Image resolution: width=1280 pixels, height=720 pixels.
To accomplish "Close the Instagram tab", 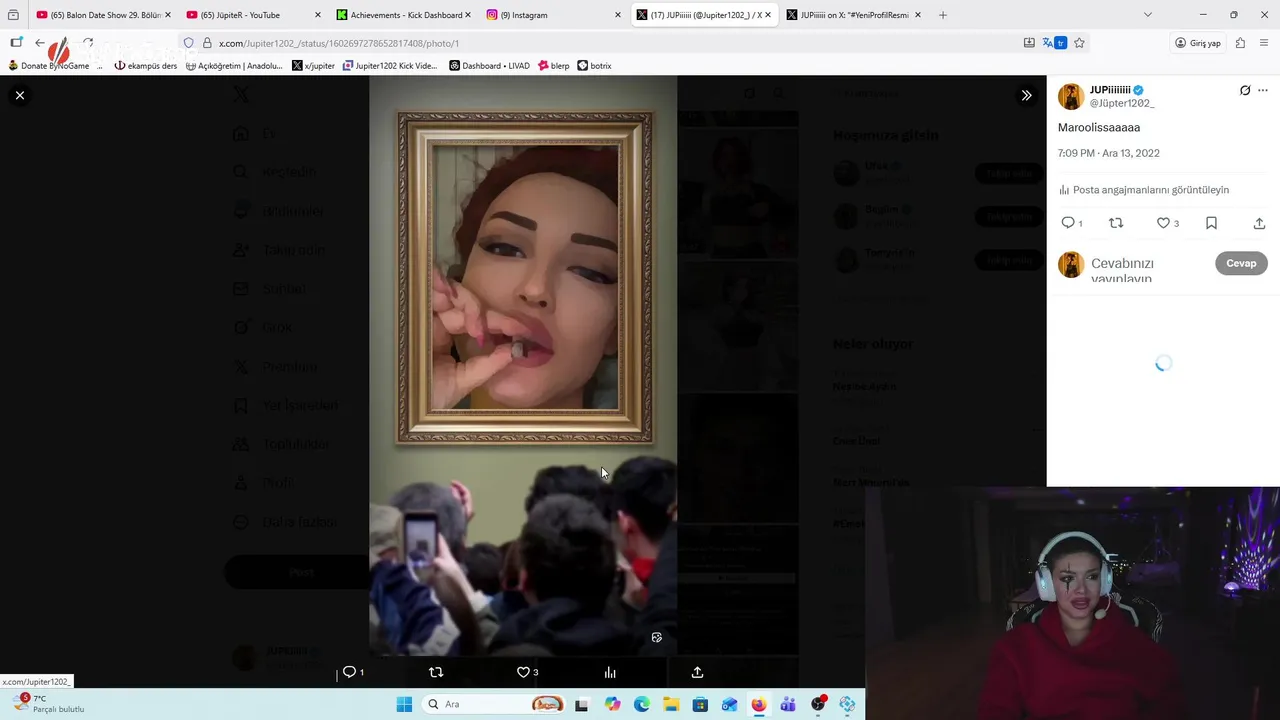I will click(617, 15).
